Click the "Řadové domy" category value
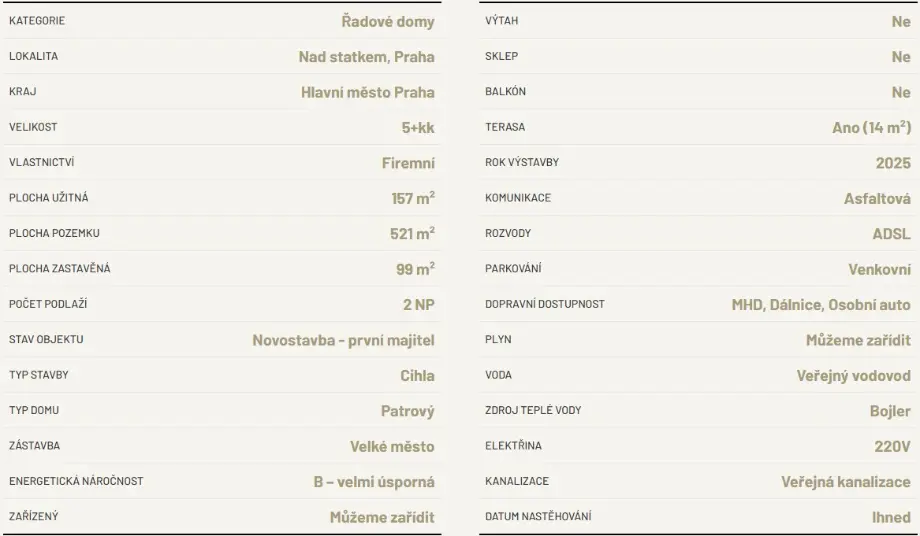Image resolution: width=920 pixels, height=536 pixels. [387, 21]
